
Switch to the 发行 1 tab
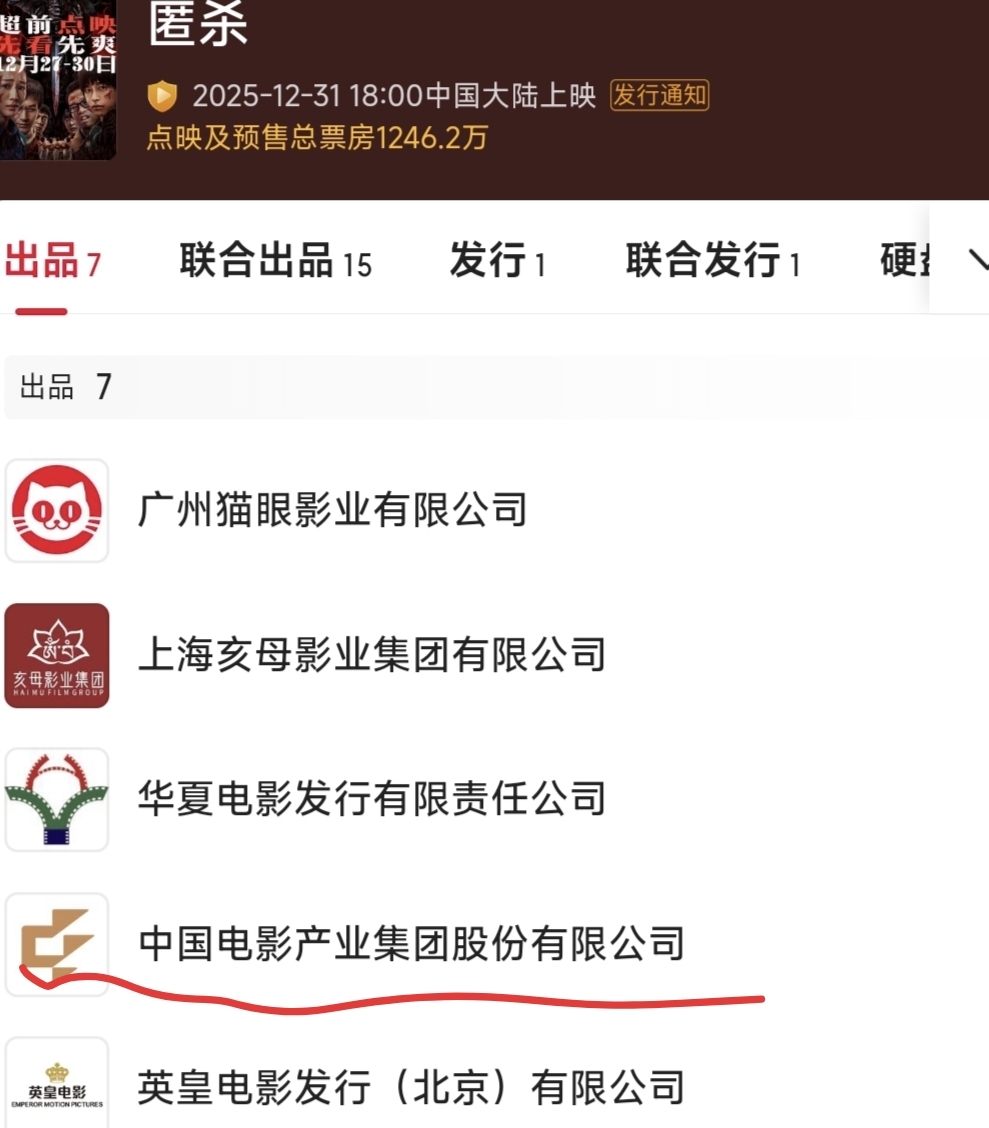click(x=498, y=260)
